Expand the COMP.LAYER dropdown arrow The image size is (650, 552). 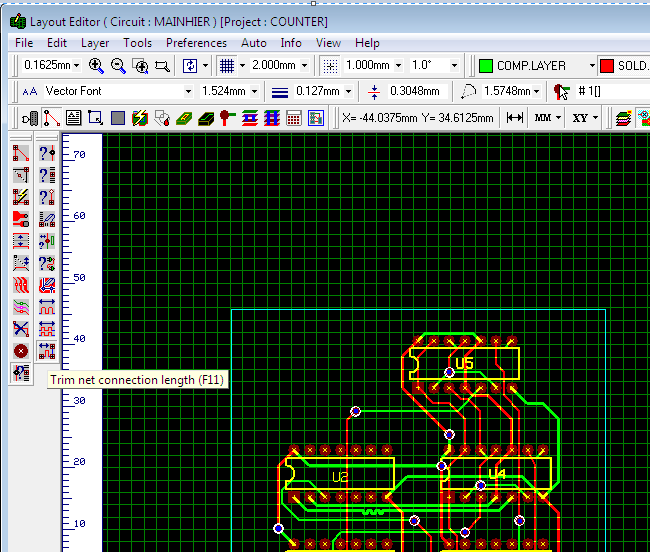[592, 65]
